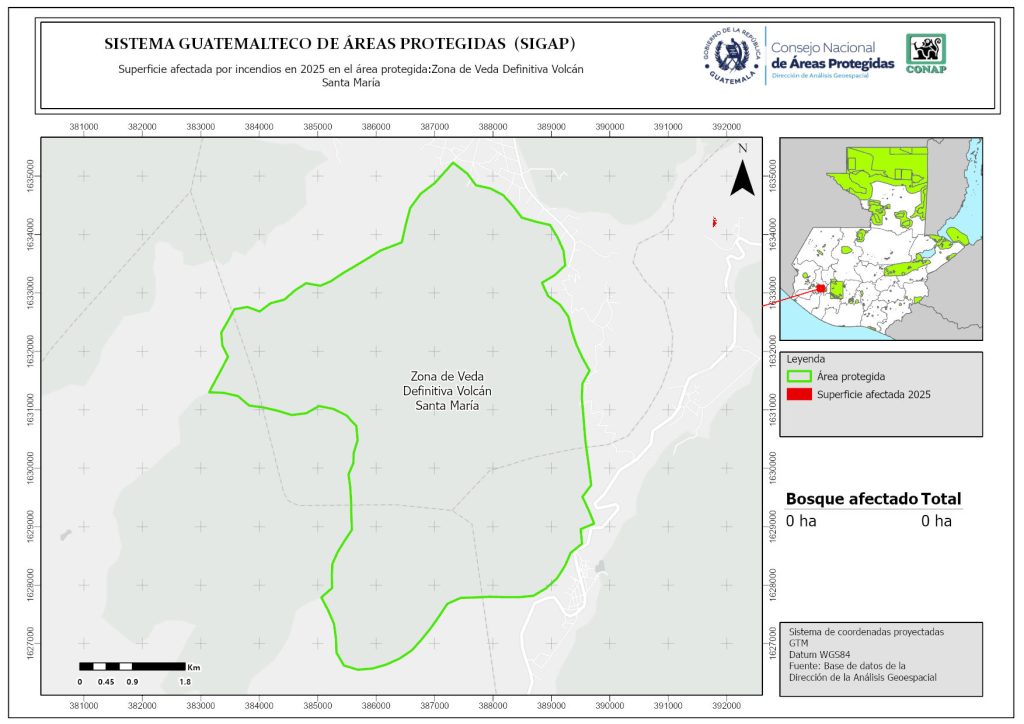This screenshot has width=1024, height=724.
Task: Click the black north arrow symbol
Action: 741,173
